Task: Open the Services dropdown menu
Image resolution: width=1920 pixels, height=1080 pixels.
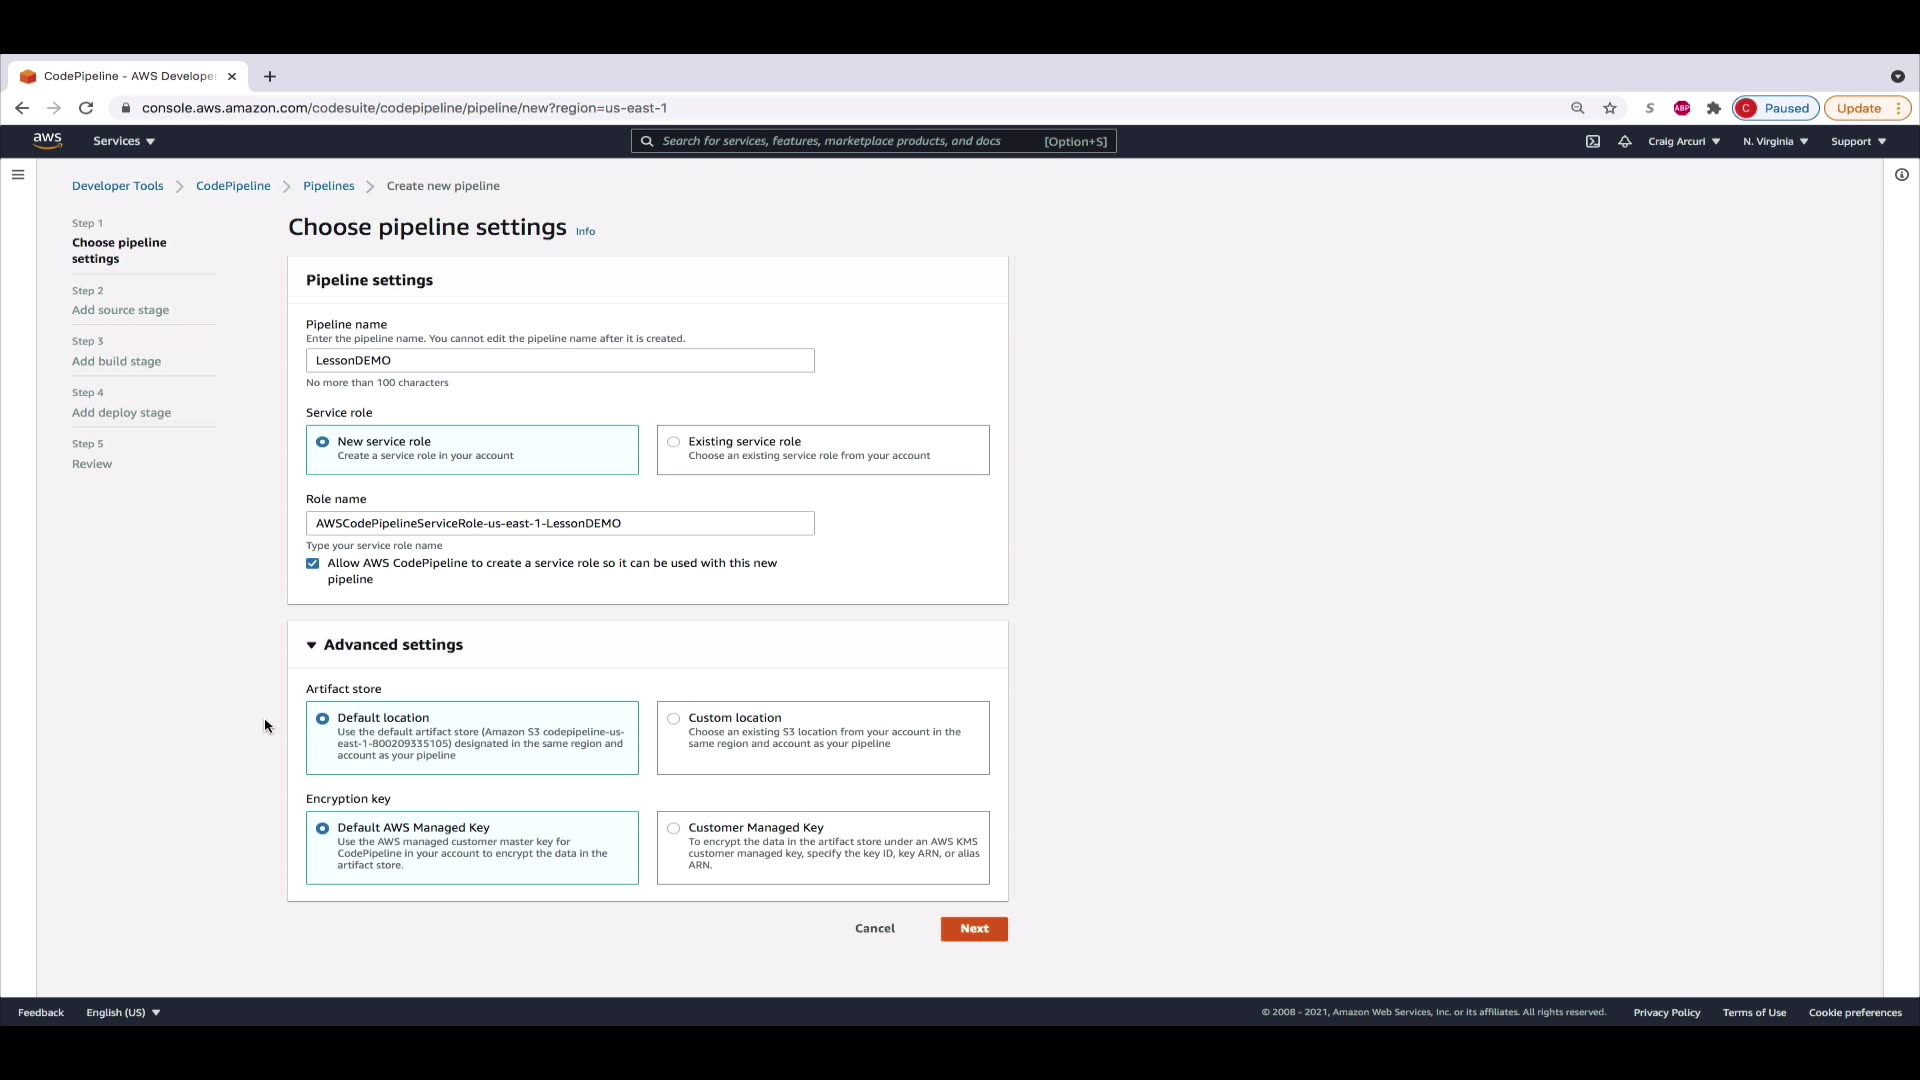Action: [x=124, y=141]
